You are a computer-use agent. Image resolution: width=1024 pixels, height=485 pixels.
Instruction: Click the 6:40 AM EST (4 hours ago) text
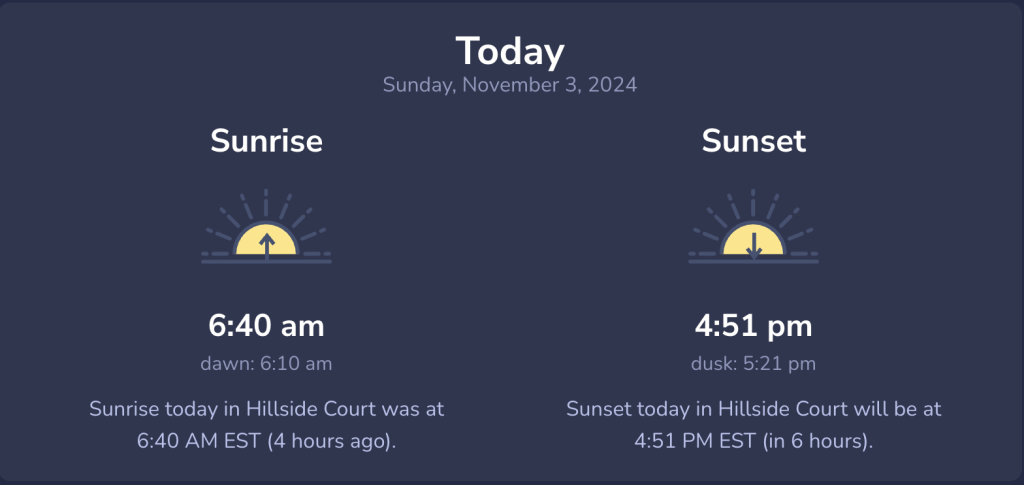pos(266,441)
